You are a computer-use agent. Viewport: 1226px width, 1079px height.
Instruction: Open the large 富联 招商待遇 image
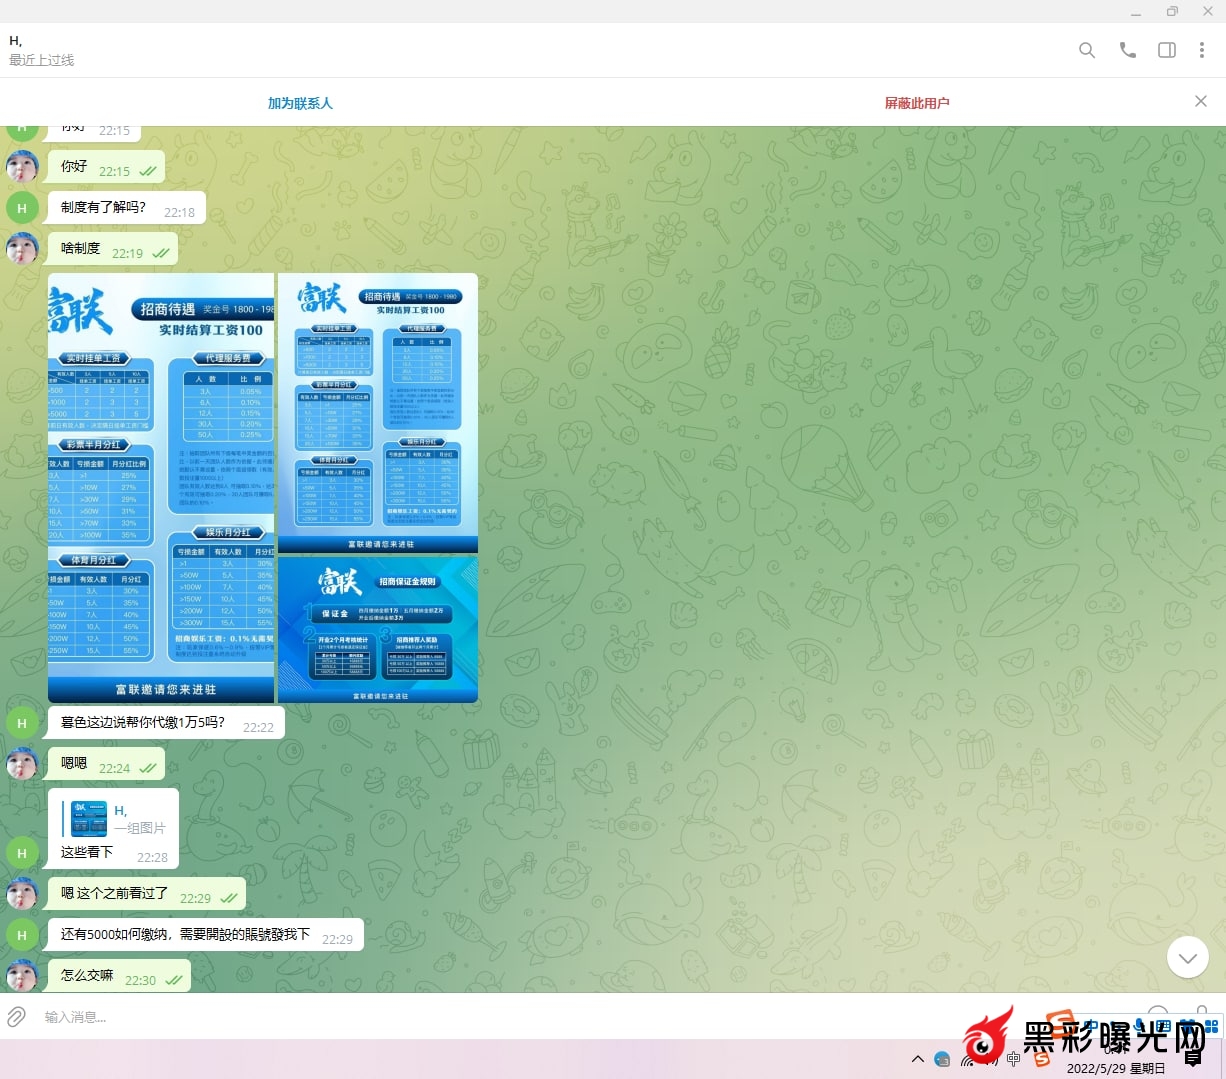point(161,487)
